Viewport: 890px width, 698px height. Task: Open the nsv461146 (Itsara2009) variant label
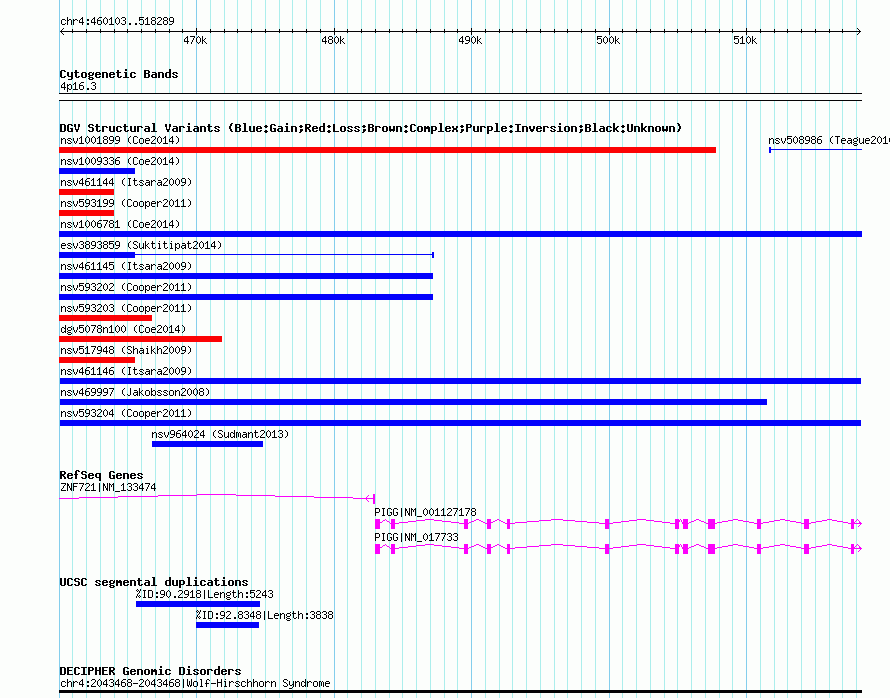click(126, 371)
